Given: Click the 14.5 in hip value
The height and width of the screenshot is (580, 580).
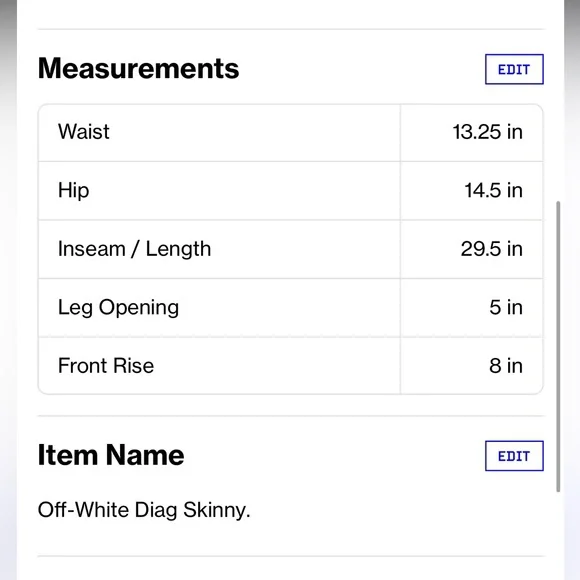Looking at the screenshot, I should point(493,190).
